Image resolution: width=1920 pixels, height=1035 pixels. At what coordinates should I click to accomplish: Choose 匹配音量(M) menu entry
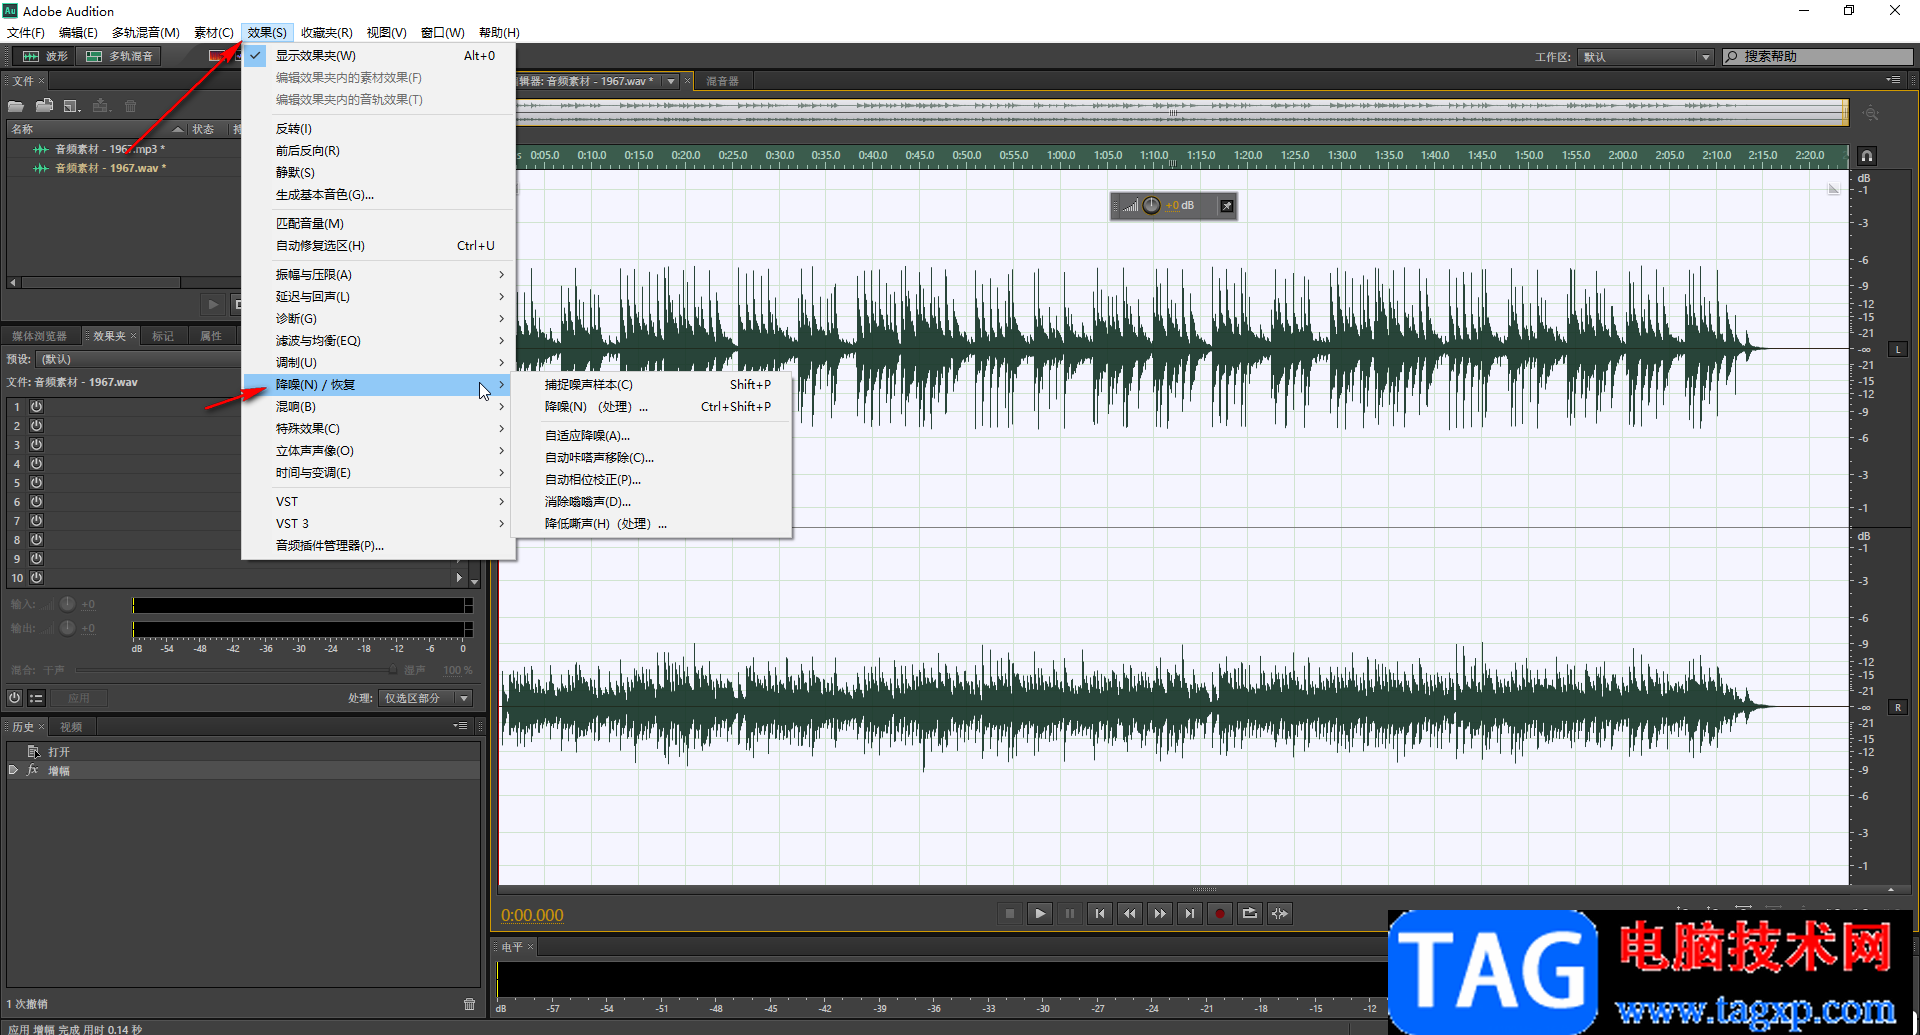click(x=379, y=224)
